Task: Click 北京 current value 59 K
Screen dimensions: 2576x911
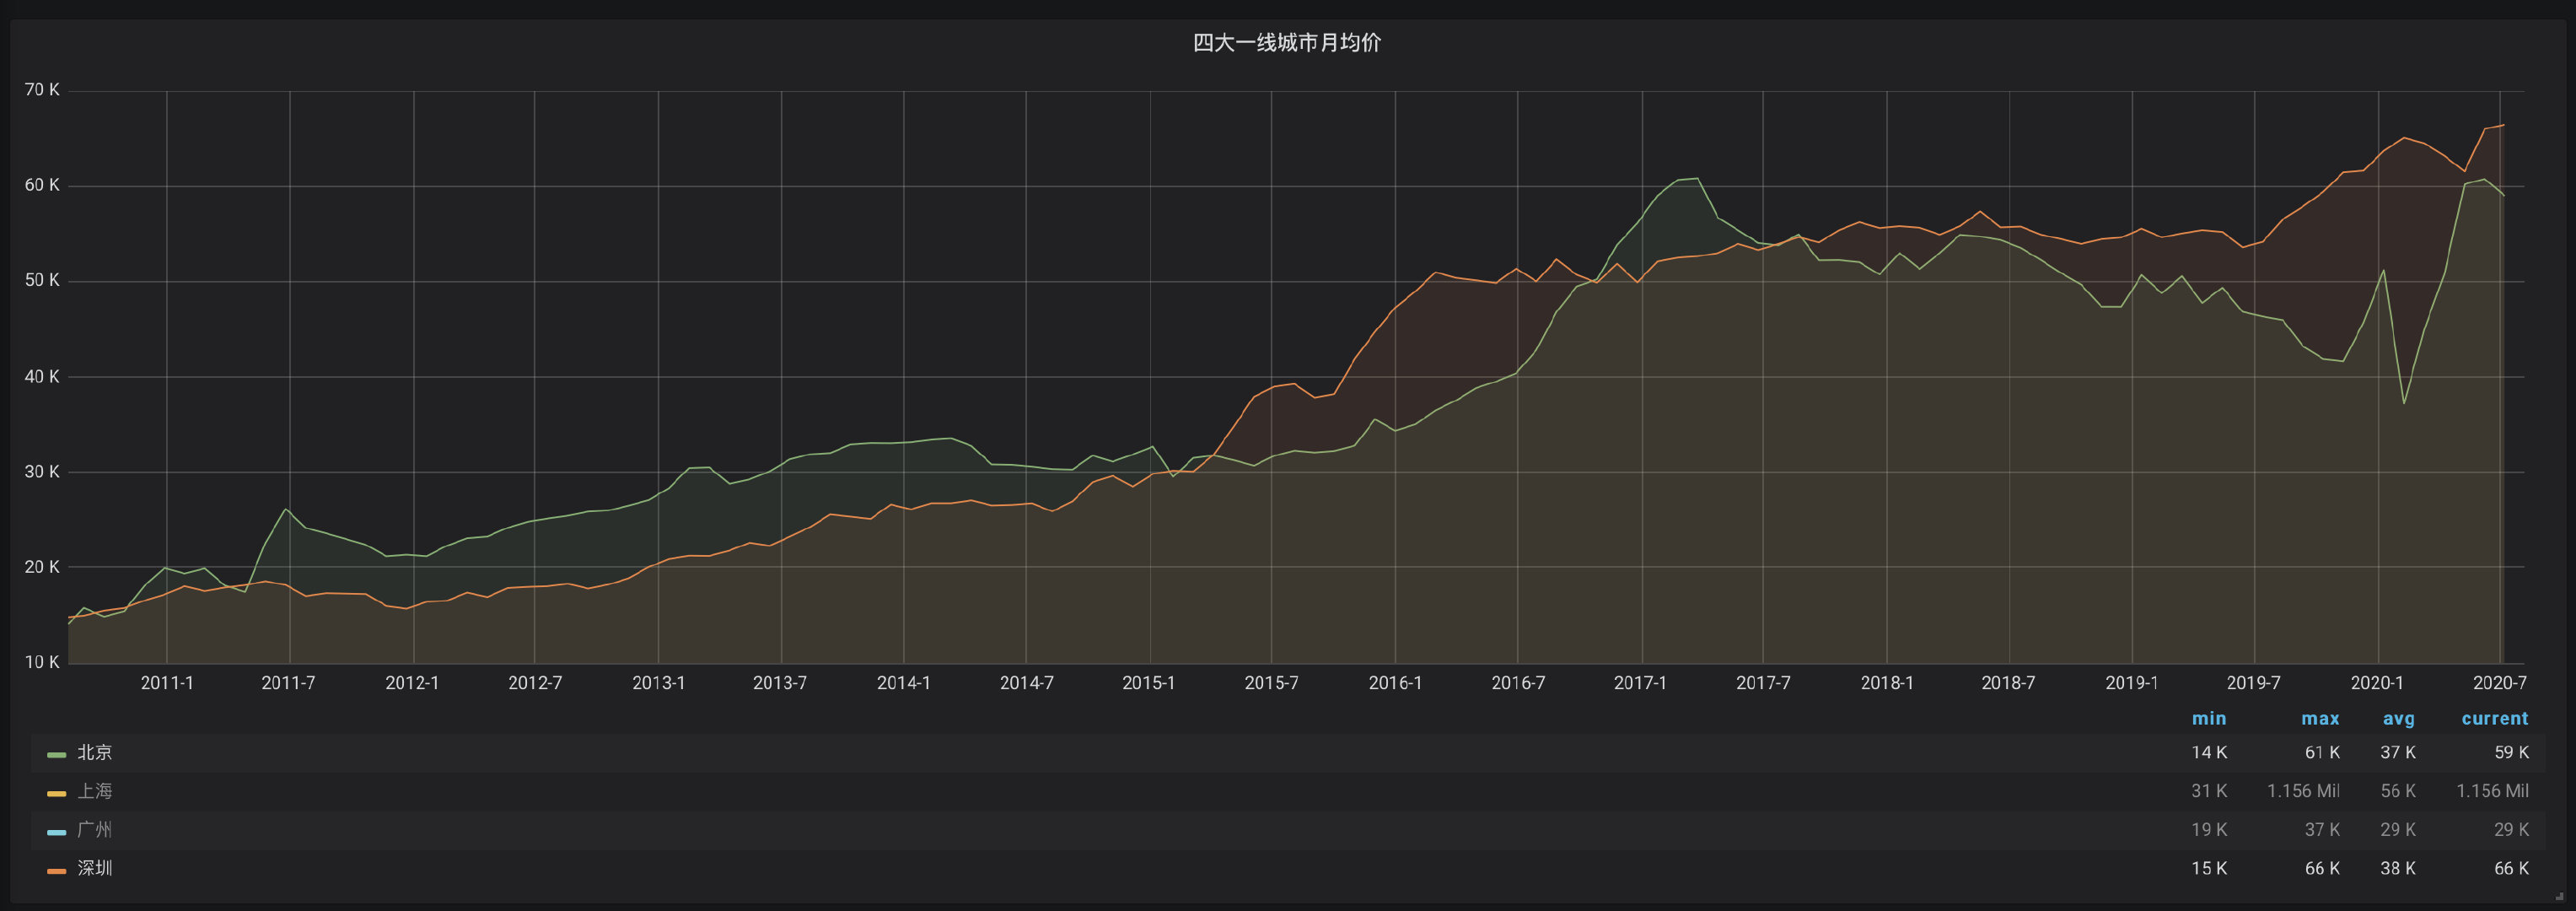Action: click(x=2511, y=752)
